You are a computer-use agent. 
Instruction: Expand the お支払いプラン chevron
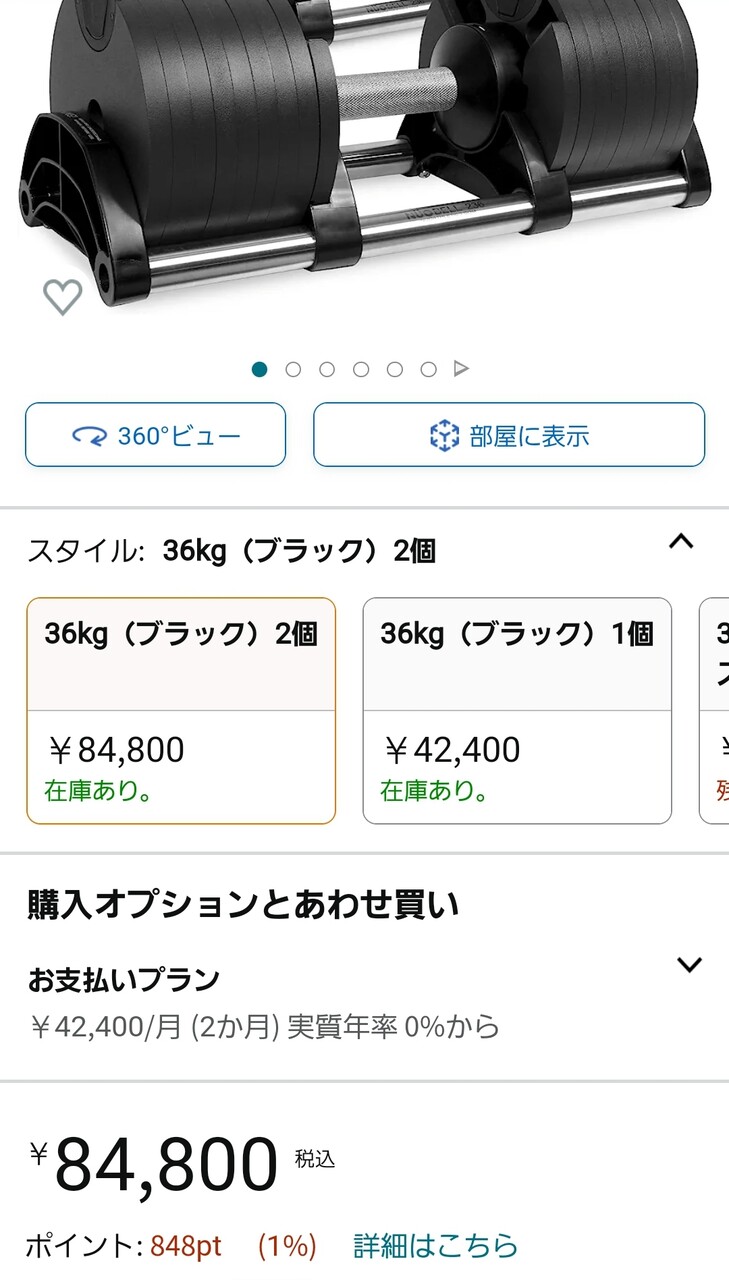click(689, 965)
